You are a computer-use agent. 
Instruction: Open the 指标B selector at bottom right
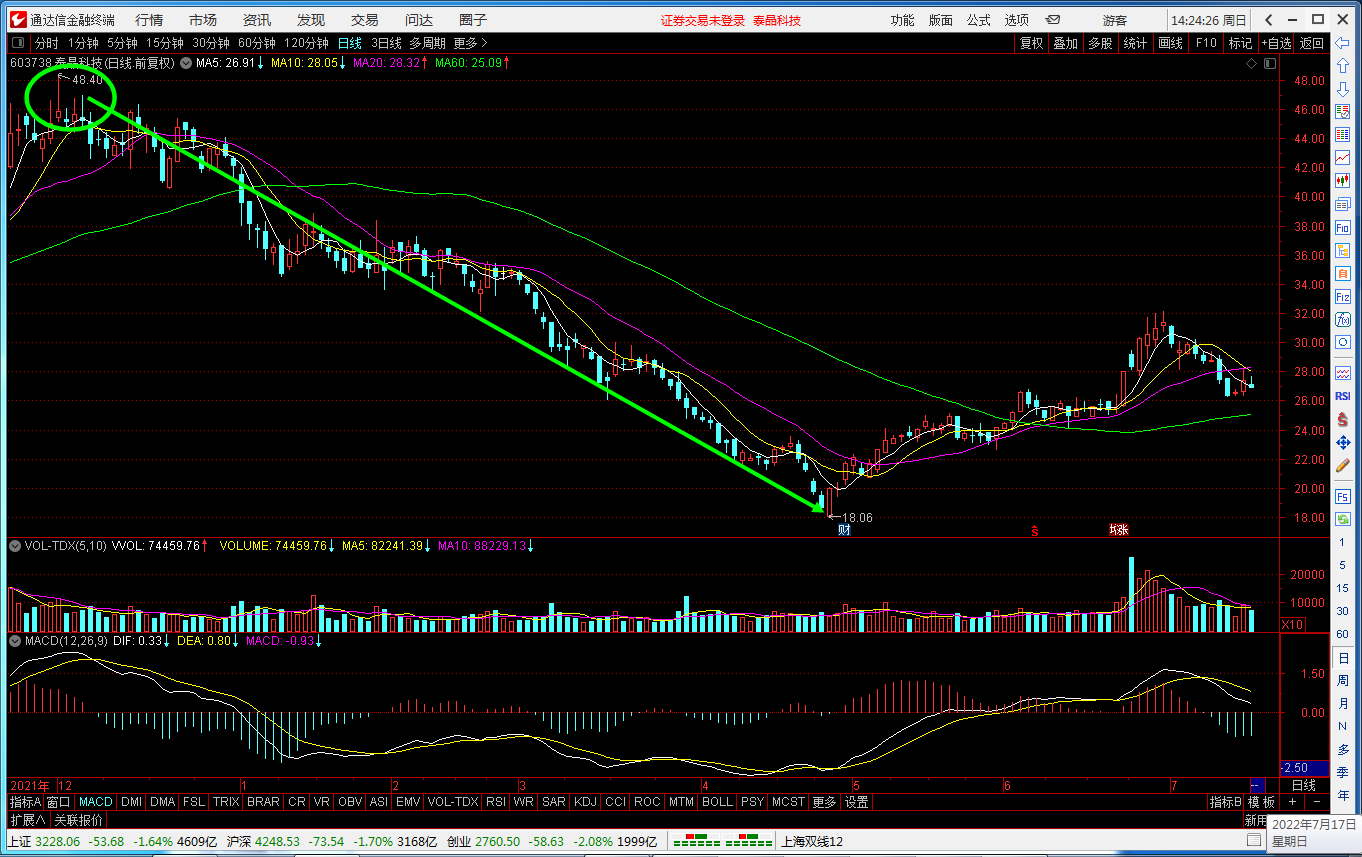pos(1225,802)
